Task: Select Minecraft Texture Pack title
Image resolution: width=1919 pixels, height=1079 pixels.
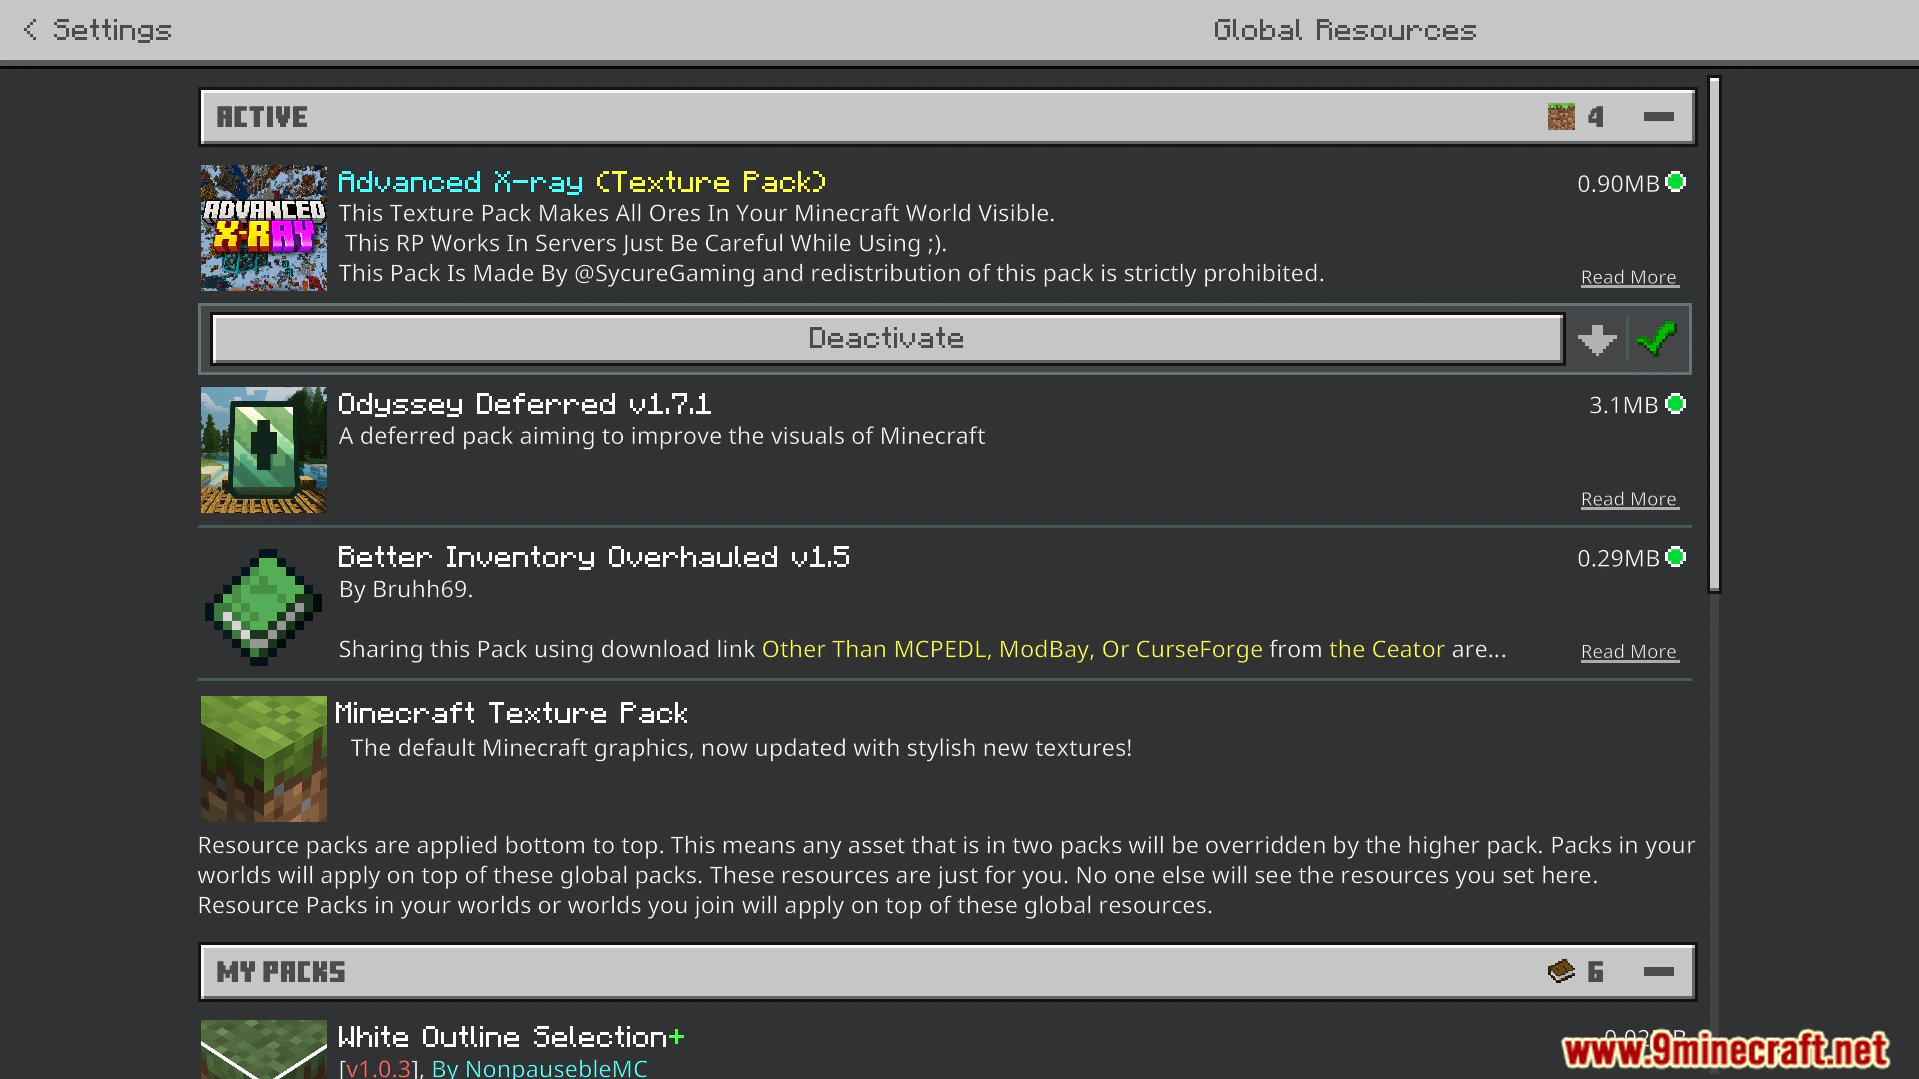Action: pos(511,713)
